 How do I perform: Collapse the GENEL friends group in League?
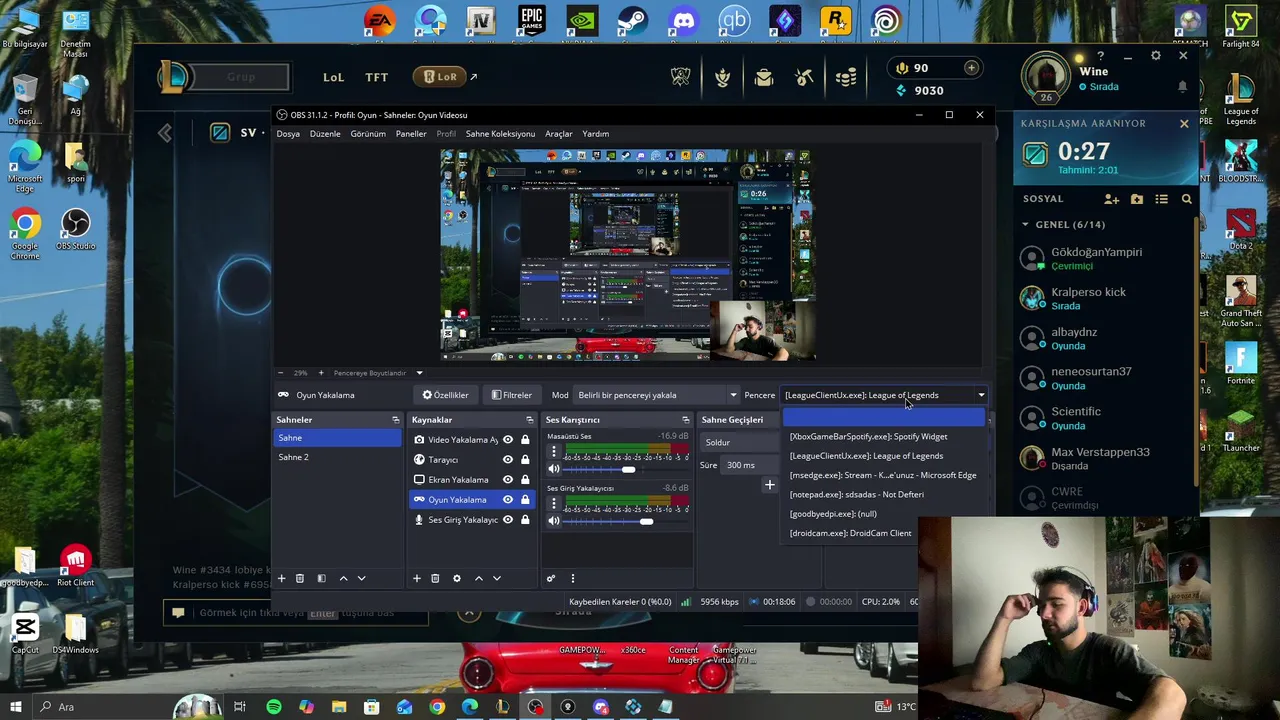click(x=1025, y=224)
